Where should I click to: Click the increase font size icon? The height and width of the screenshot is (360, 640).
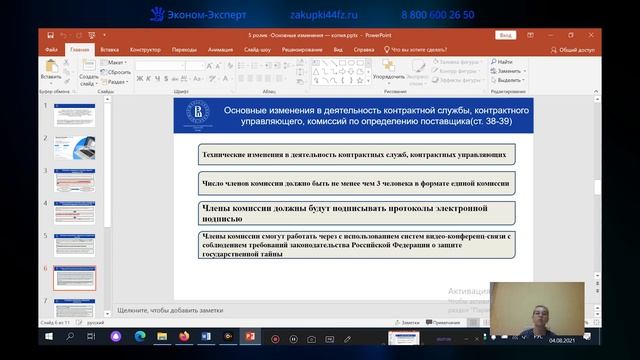click(209, 66)
